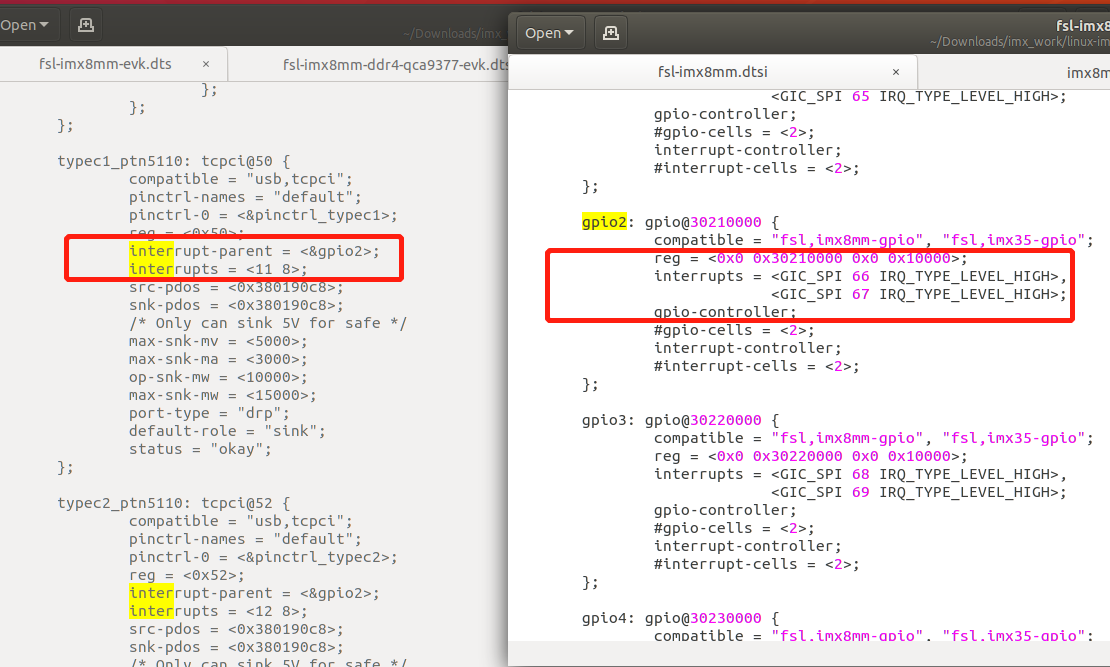Viewport: 1110px width, 667px height.
Task: Click max-snk-mw = <15000> line
Action: coord(222,395)
